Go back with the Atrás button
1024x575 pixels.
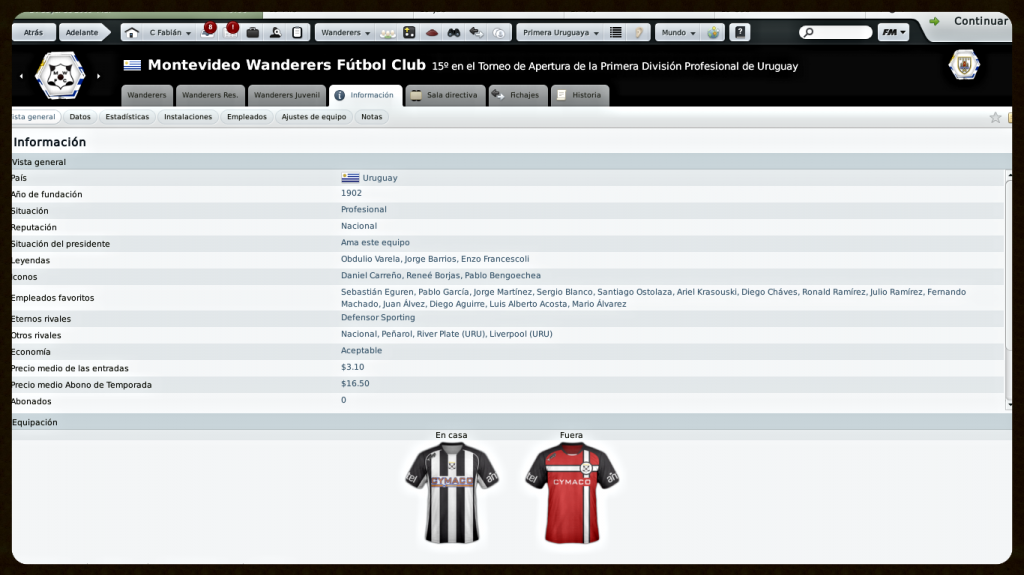[x=33, y=33]
